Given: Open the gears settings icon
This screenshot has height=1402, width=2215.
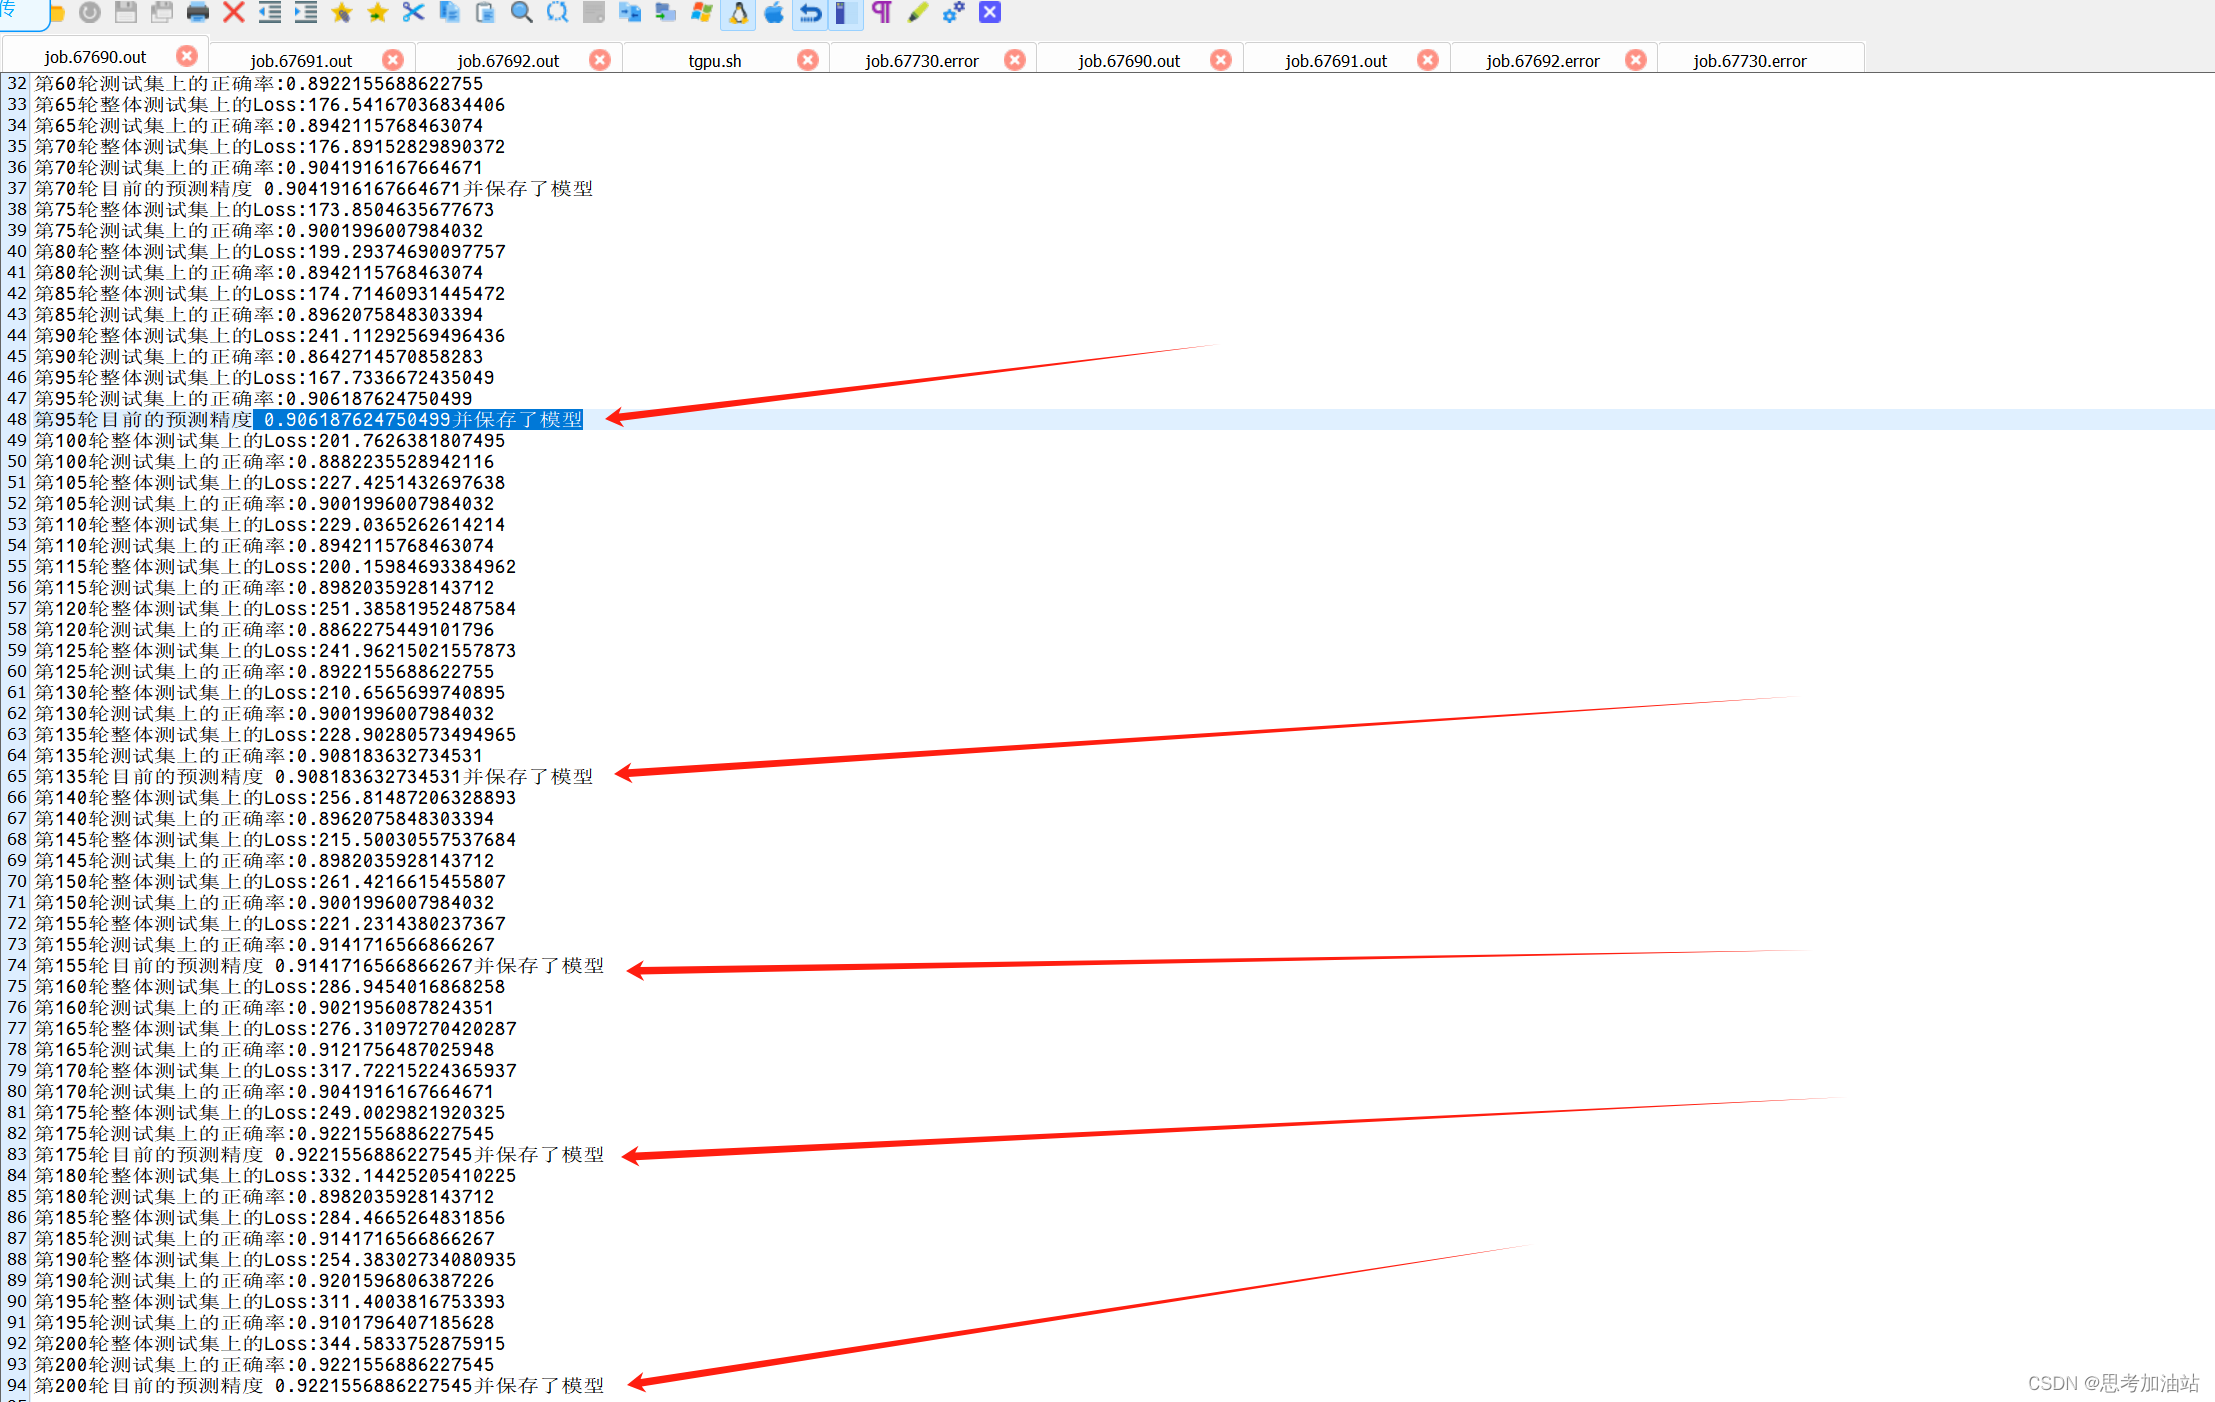Looking at the screenshot, I should click(953, 12).
